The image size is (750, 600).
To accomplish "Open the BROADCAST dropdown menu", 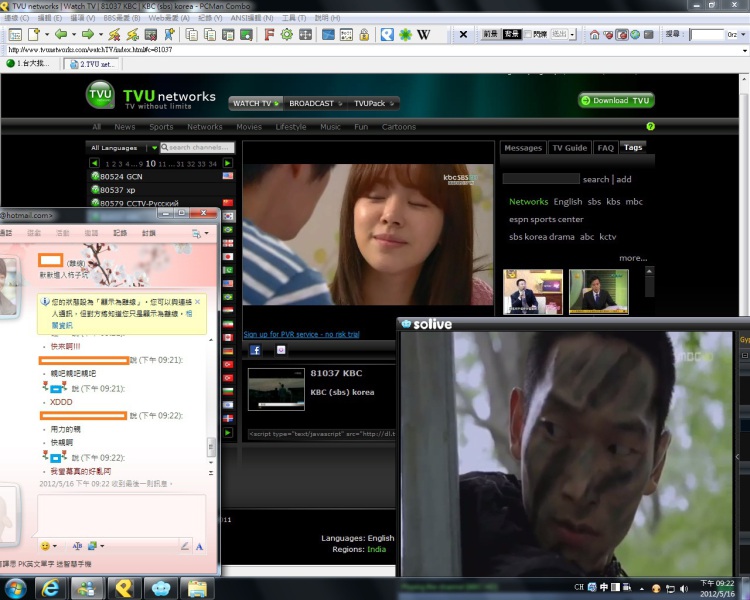I will (x=316, y=103).
